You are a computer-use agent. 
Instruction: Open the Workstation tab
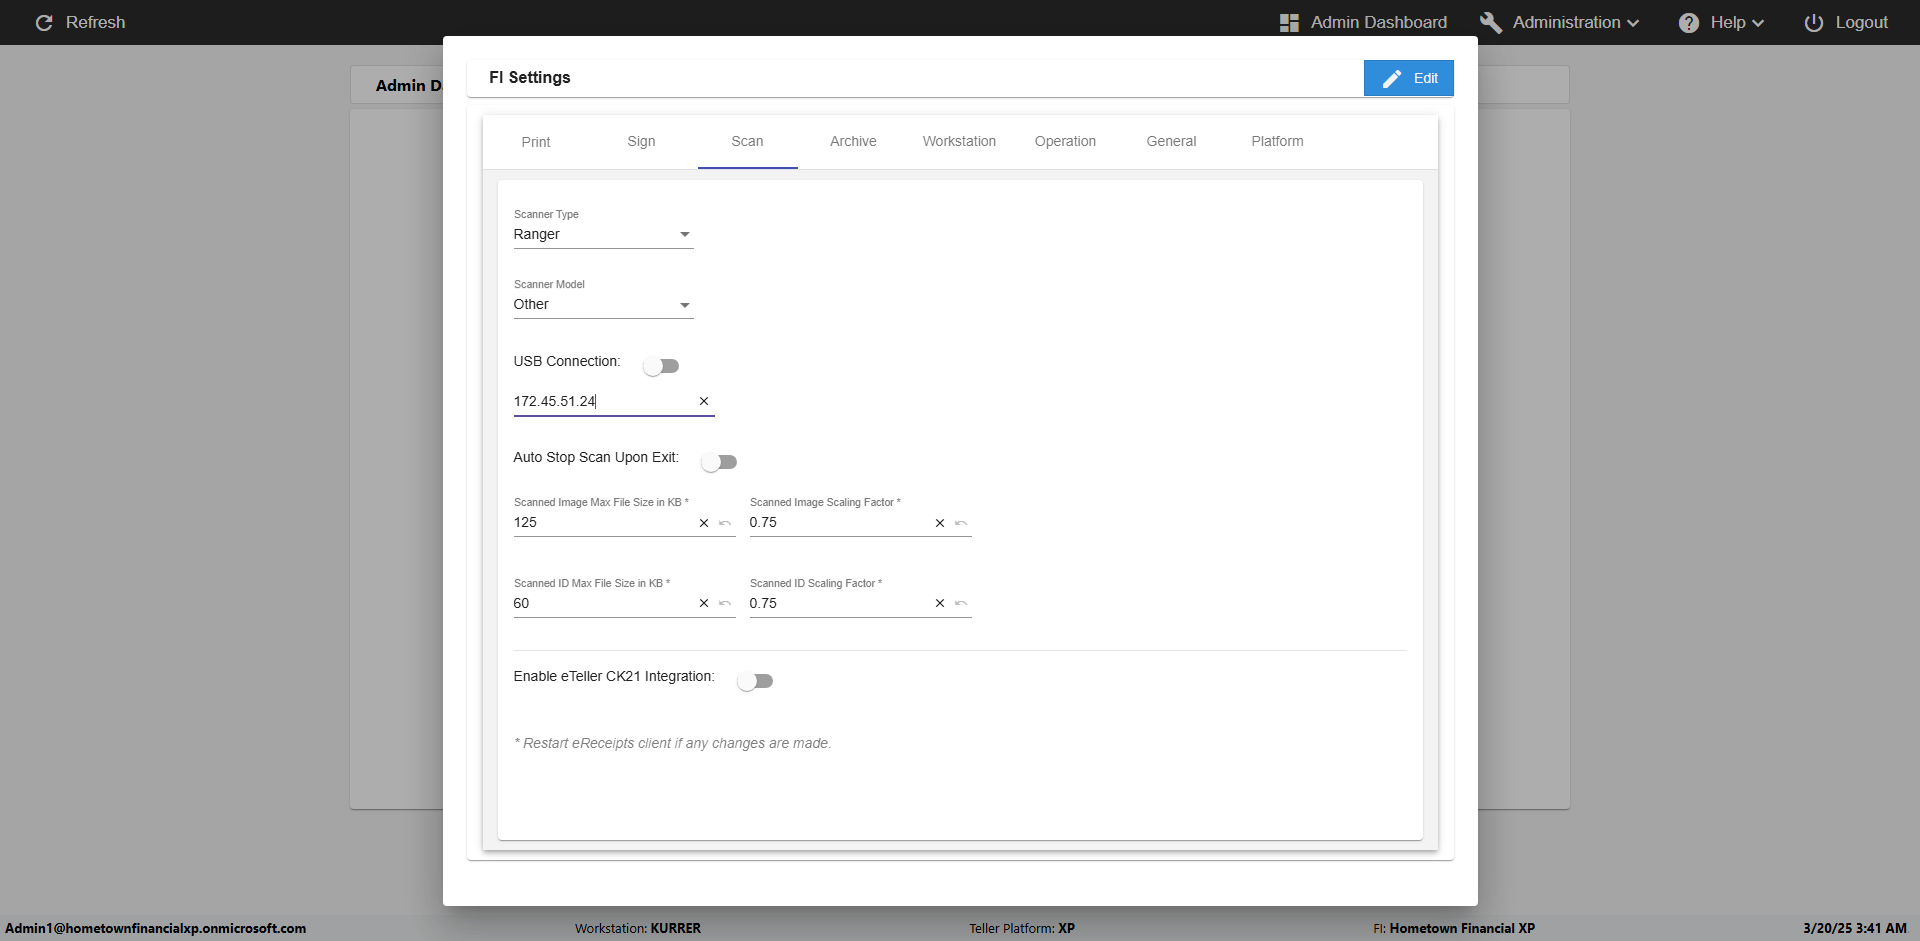(959, 141)
